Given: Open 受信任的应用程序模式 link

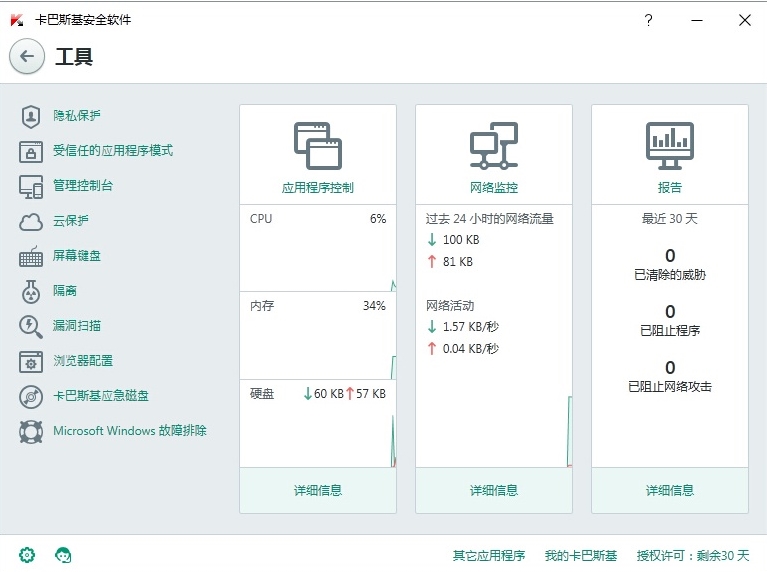Looking at the screenshot, I should point(113,150).
